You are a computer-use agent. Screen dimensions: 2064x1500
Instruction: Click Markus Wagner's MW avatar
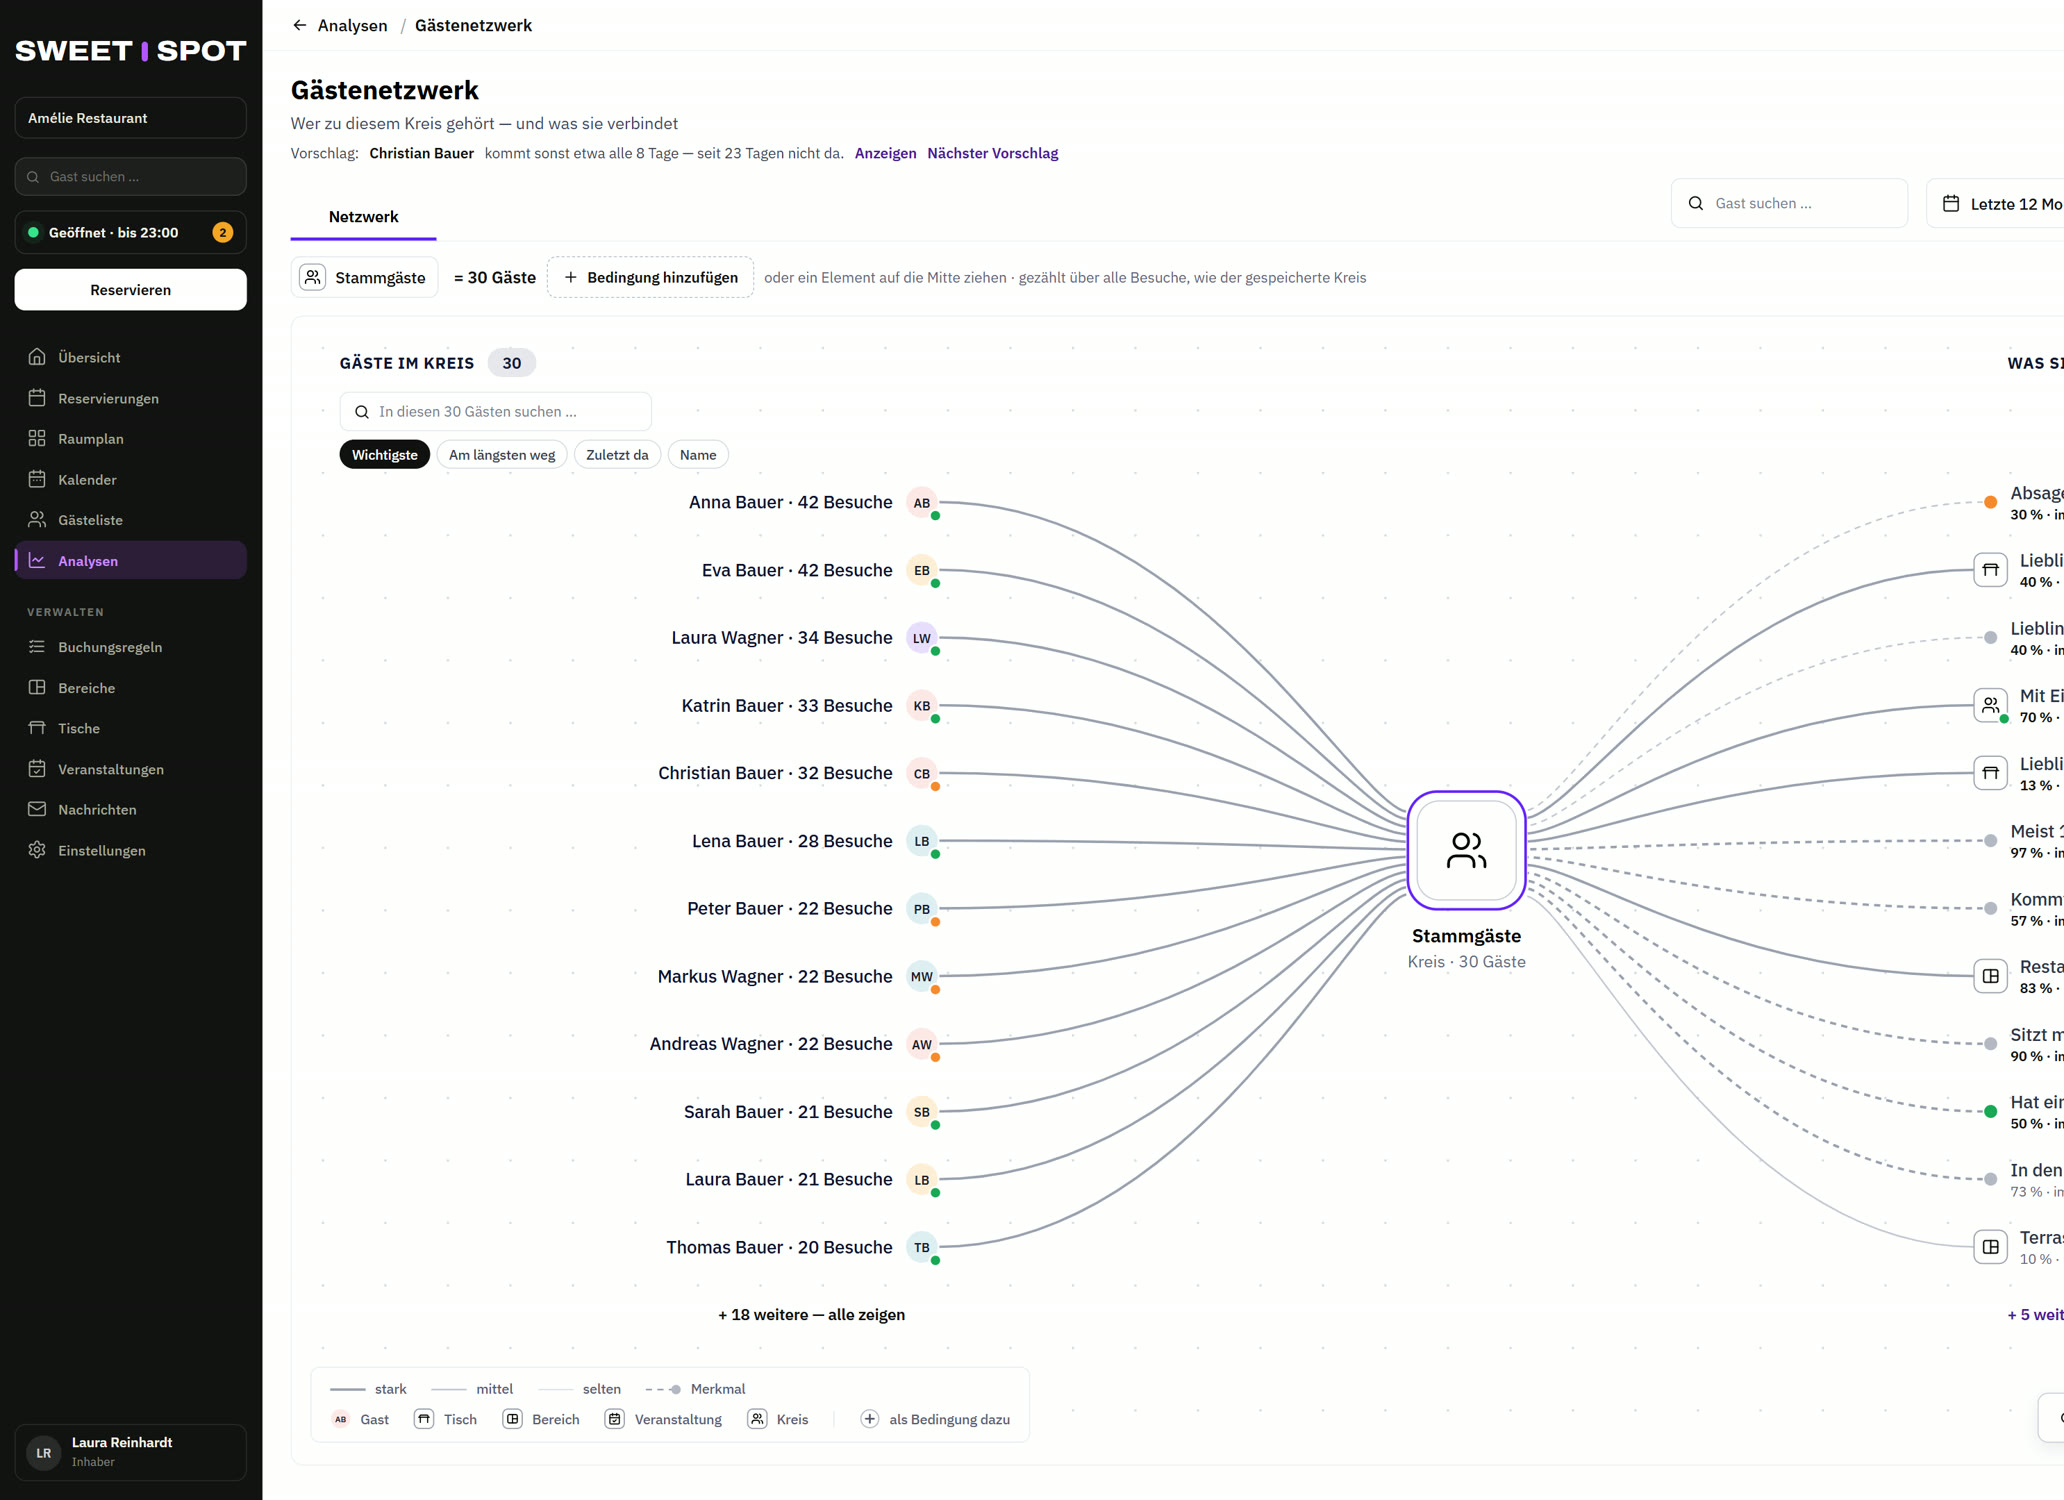coord(921,976)
